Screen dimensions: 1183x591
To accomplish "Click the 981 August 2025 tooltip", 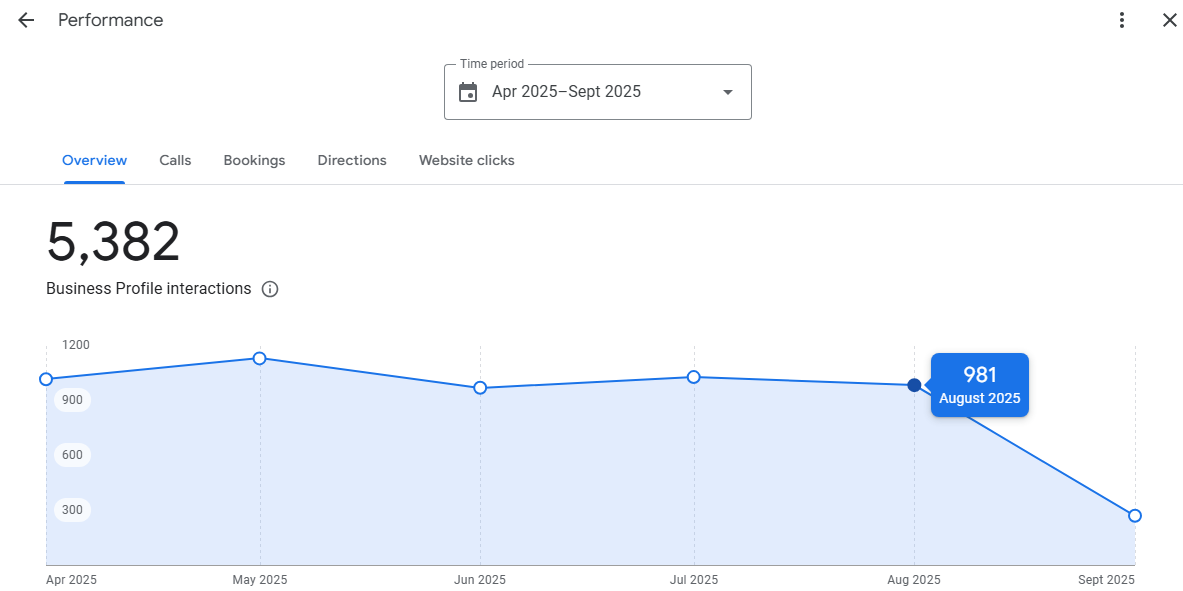I will [979, 385].
